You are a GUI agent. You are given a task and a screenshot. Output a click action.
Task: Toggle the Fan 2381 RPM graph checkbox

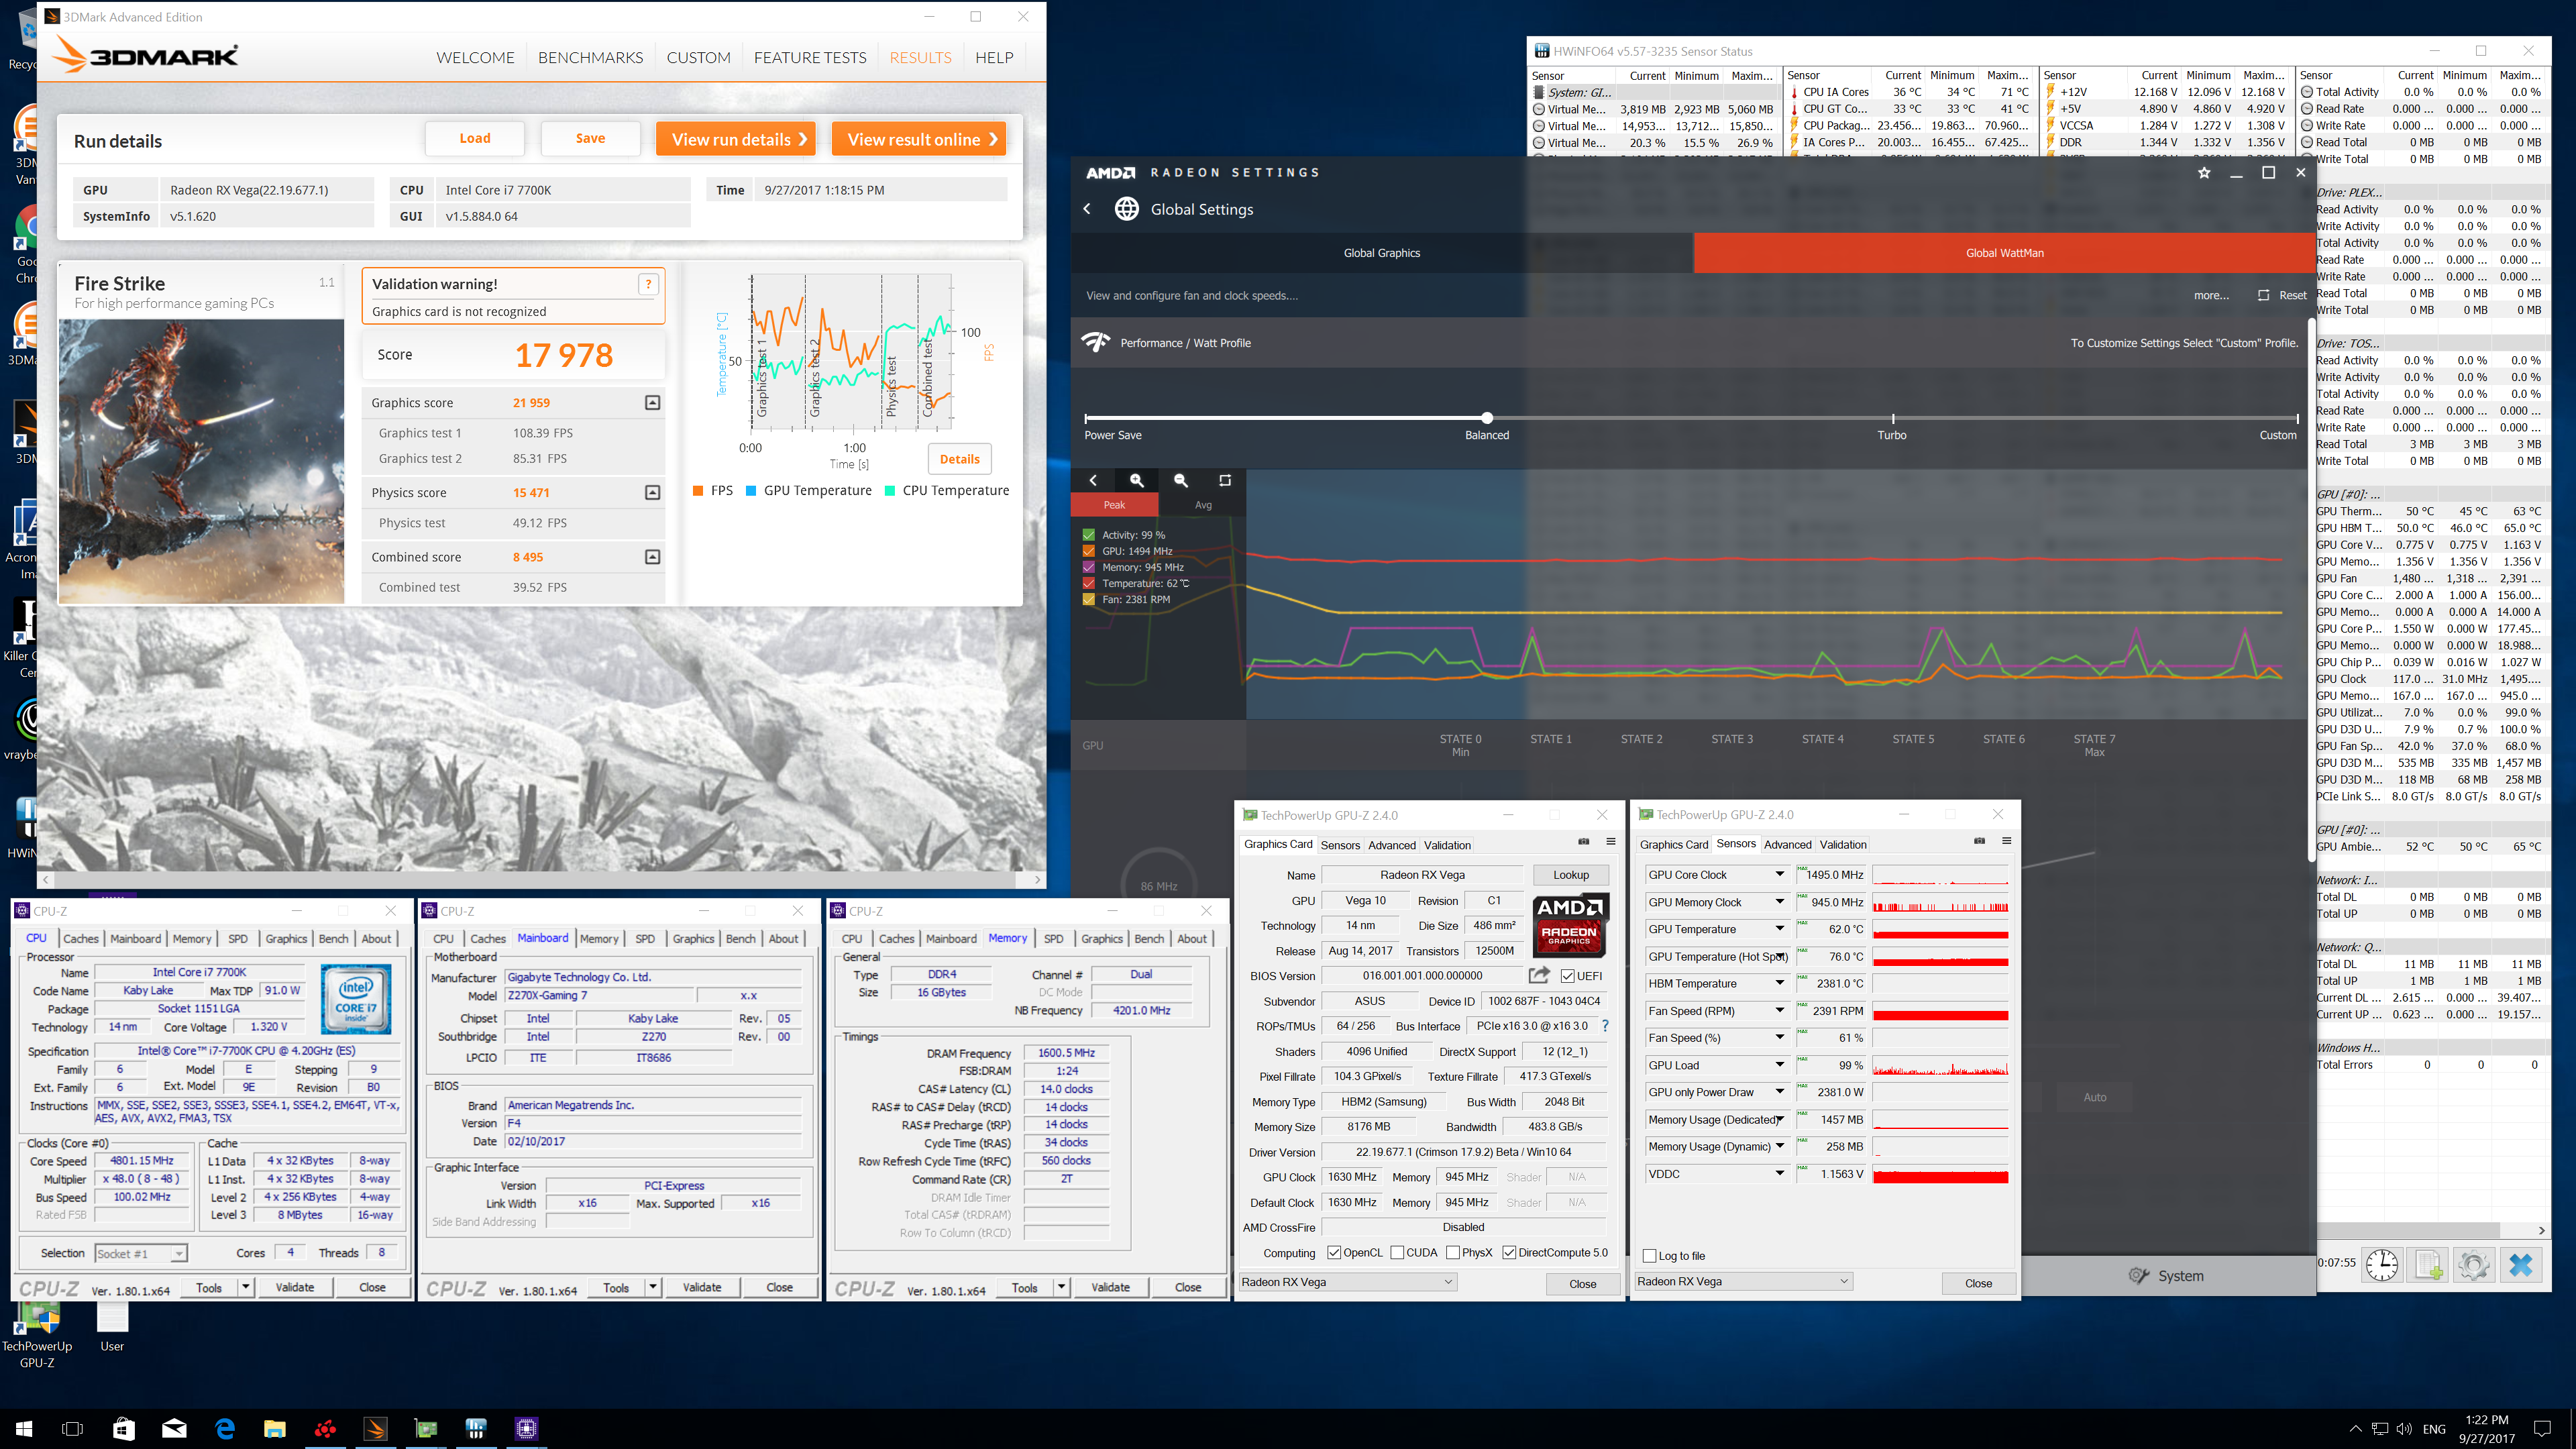pyautogui.click(x=1089, y=599)
